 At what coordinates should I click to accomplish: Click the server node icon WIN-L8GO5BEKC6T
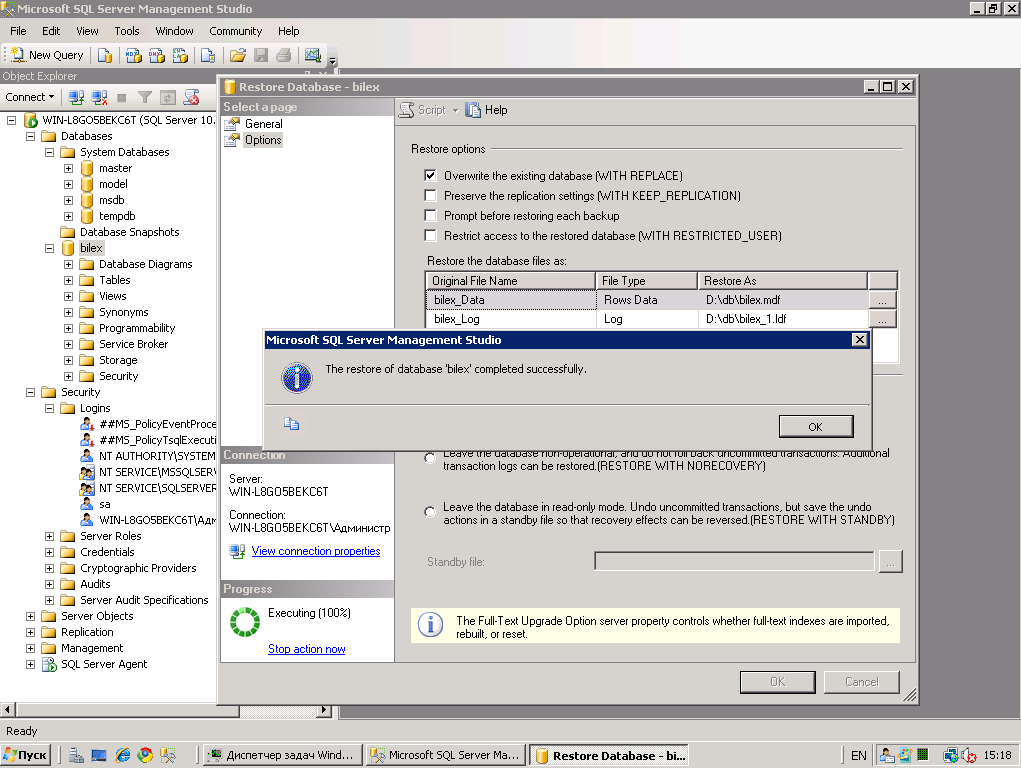pyautogui.click(x=31, y=121)
